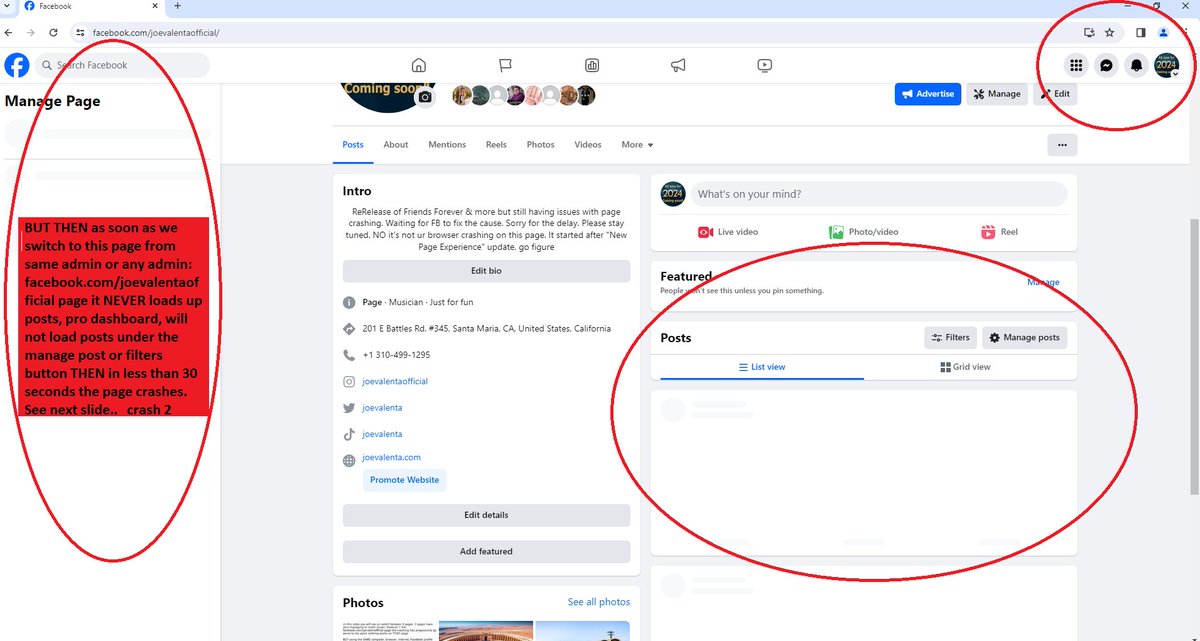This screenshot has height=641, width=1200.
Task: Switch to the Posts tab
Action: [353, 145]
